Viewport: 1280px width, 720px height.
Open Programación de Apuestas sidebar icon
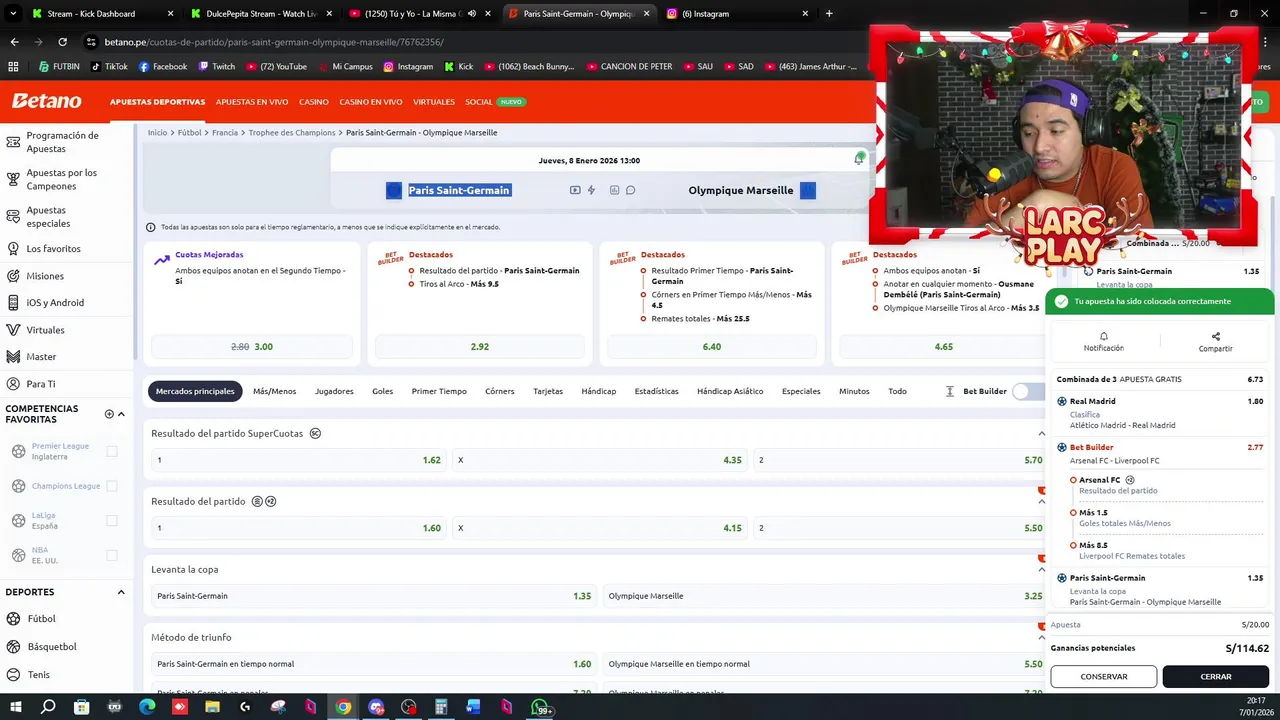pos(13,142)
